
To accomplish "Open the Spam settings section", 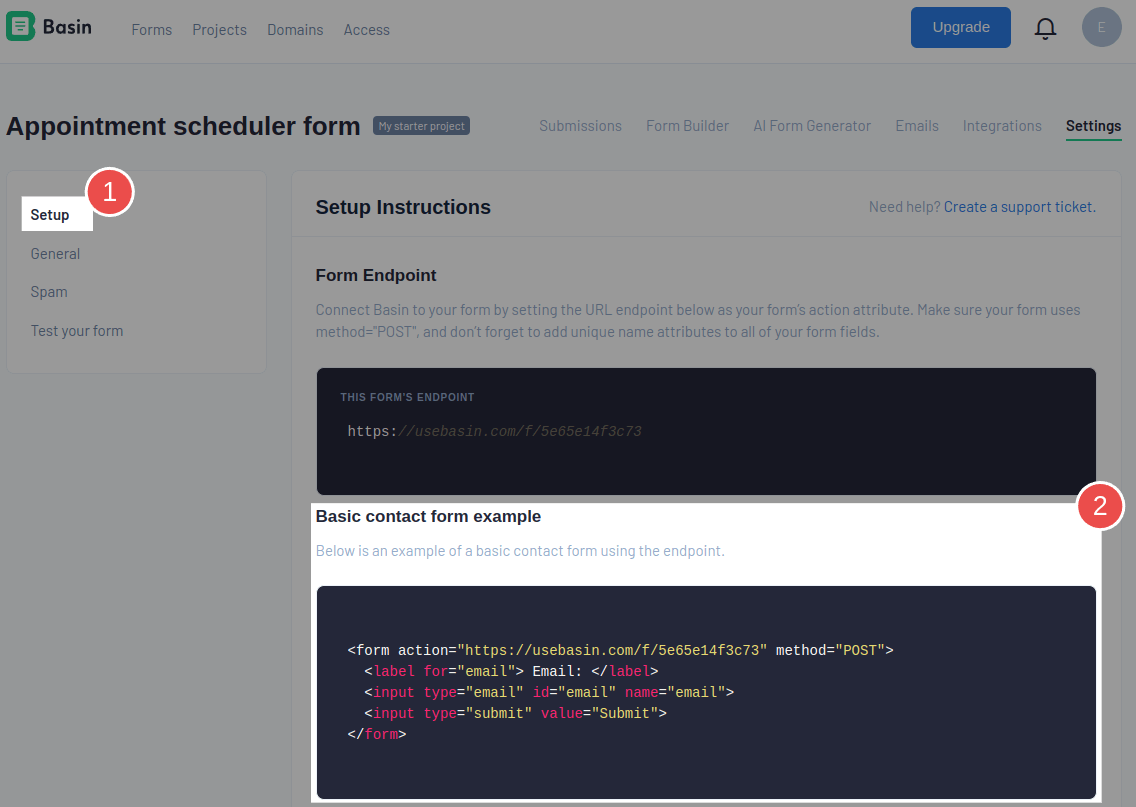I will 49,291.
